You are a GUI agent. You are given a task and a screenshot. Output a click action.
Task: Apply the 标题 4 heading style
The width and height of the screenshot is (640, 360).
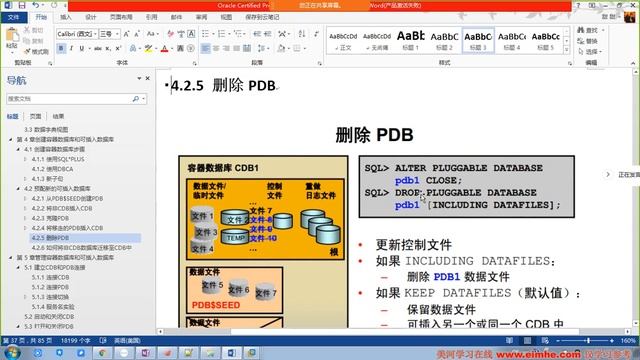pos(512,40)
